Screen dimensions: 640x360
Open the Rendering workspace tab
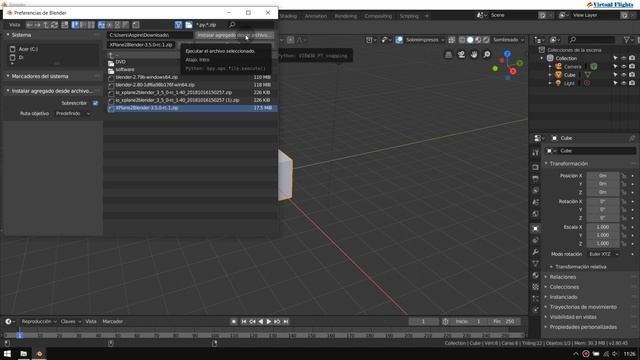[345, 16]
